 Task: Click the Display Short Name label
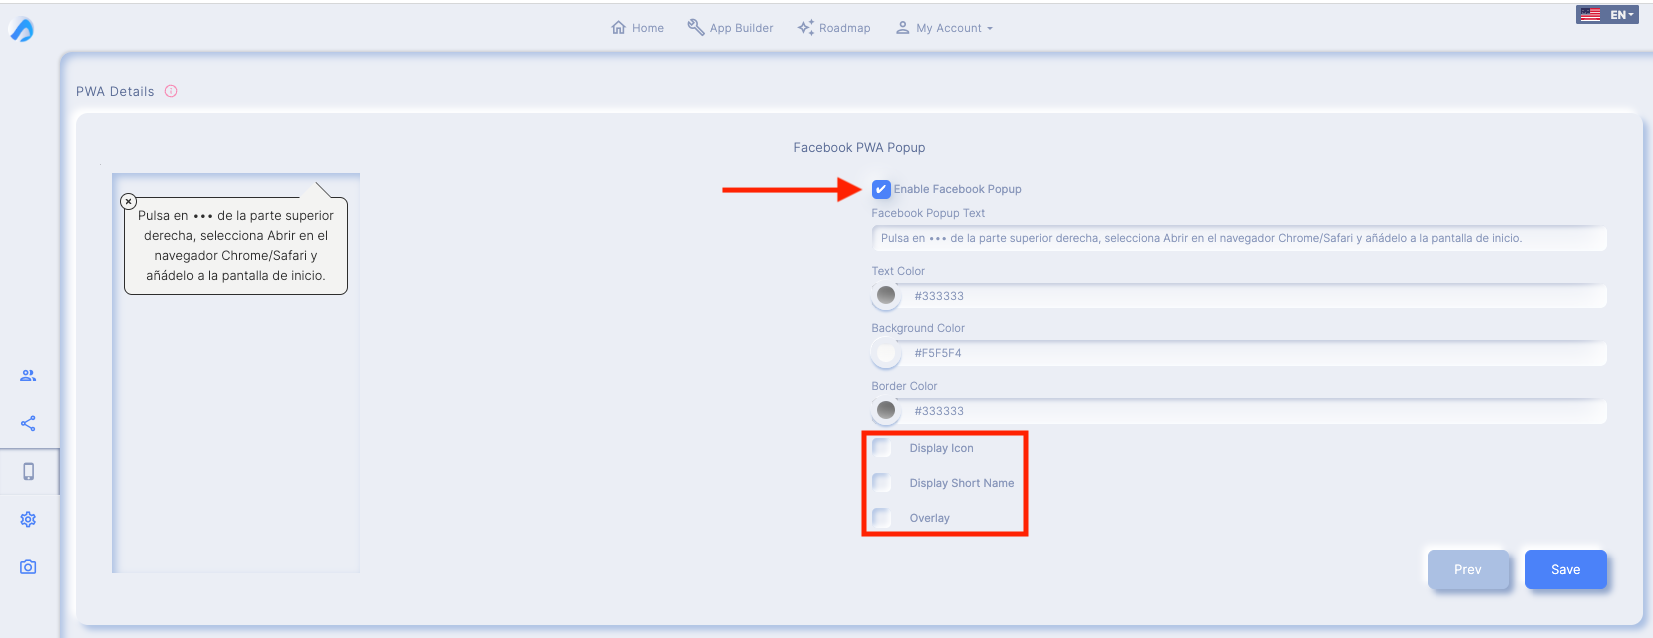click(961, 483)
